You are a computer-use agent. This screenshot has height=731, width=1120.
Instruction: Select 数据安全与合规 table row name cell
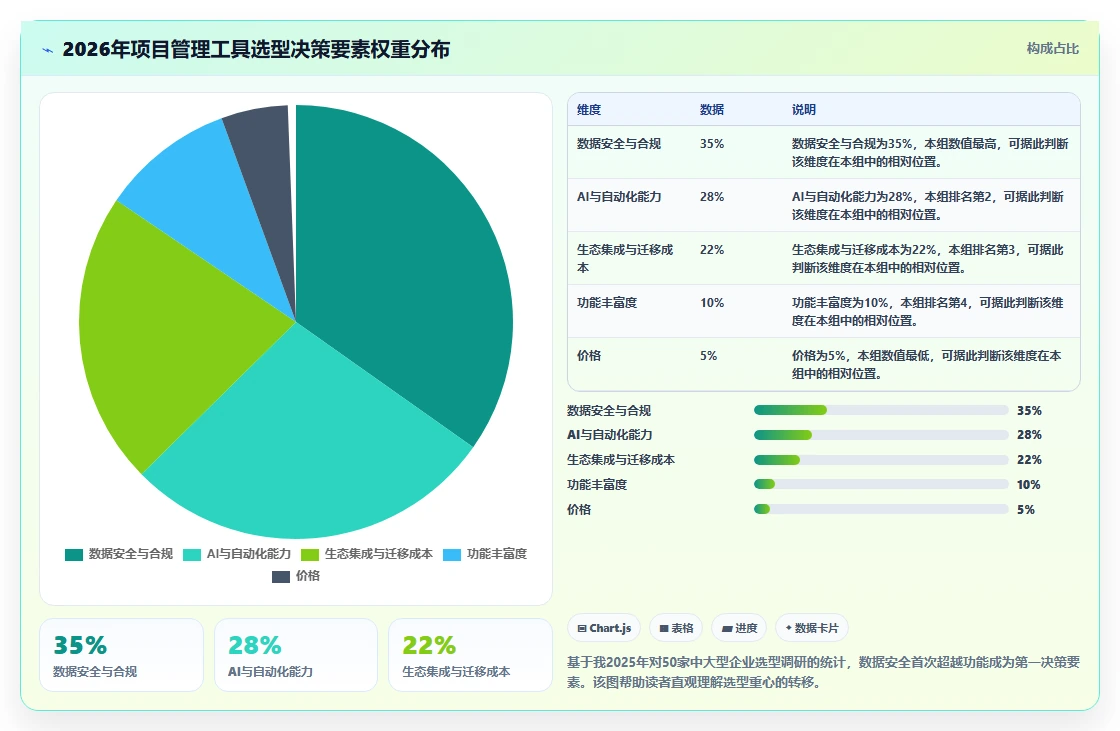629,152
